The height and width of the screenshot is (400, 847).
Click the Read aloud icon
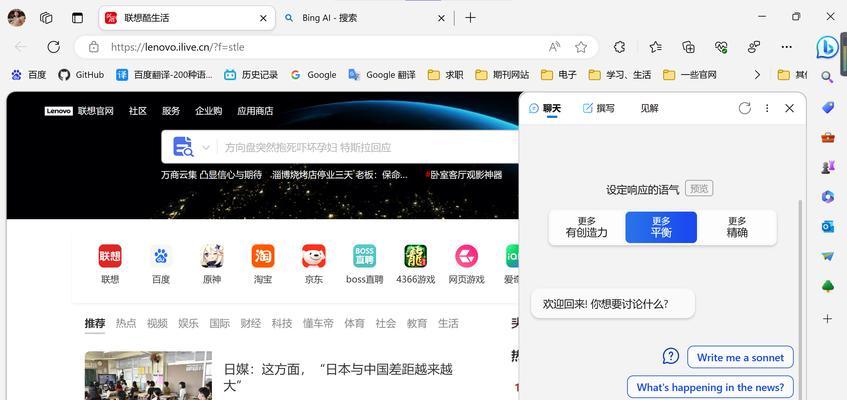[x=554, y=47]
